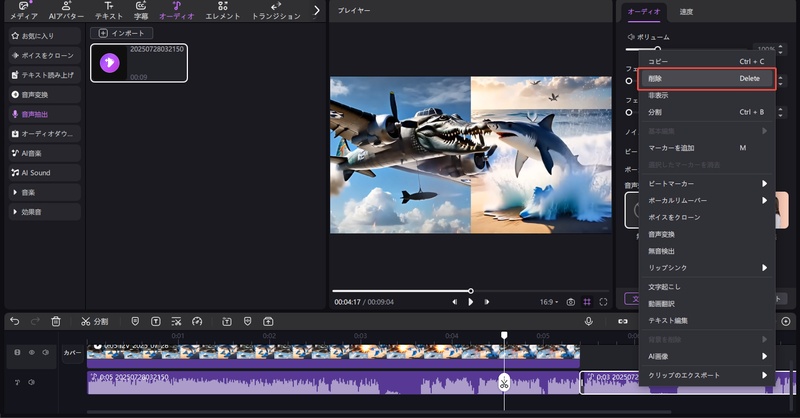Step to the previous frame
800x418 pixels.
[454, 302]
